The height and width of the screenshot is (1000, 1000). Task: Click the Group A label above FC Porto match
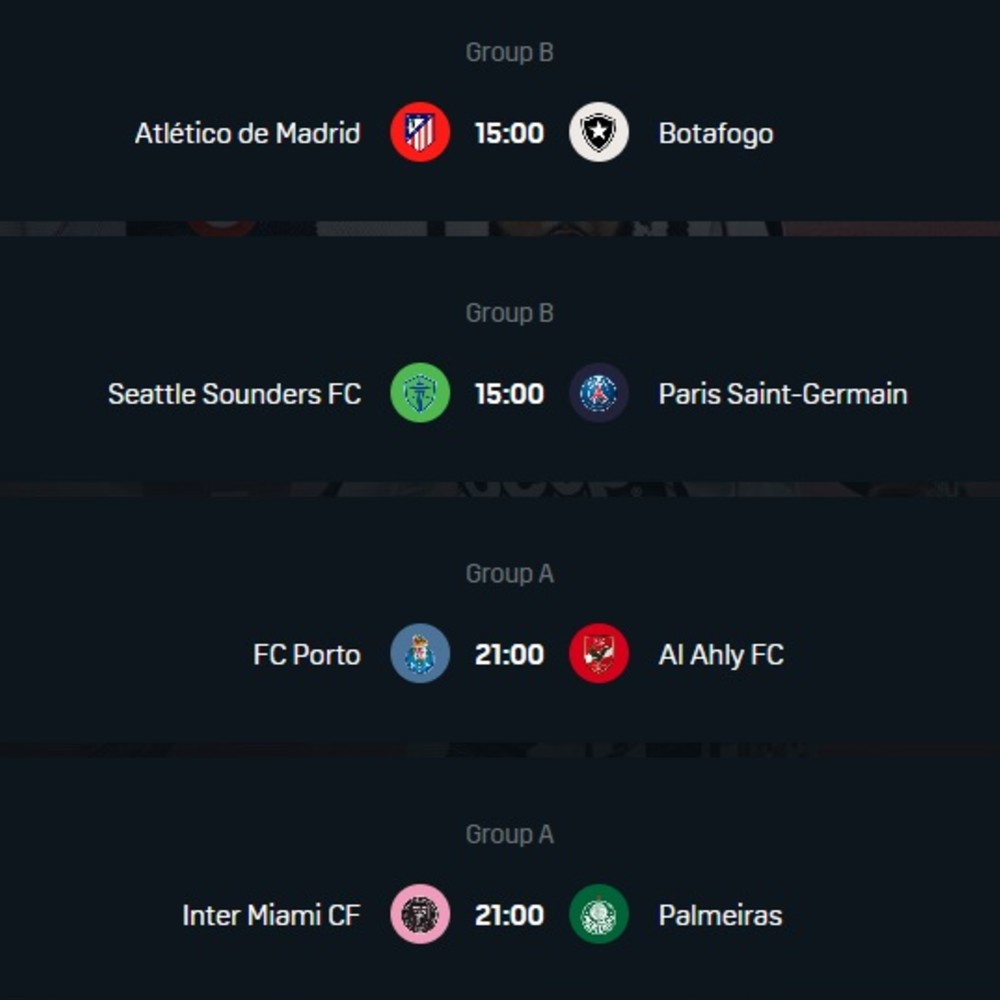tap(509, 573)
